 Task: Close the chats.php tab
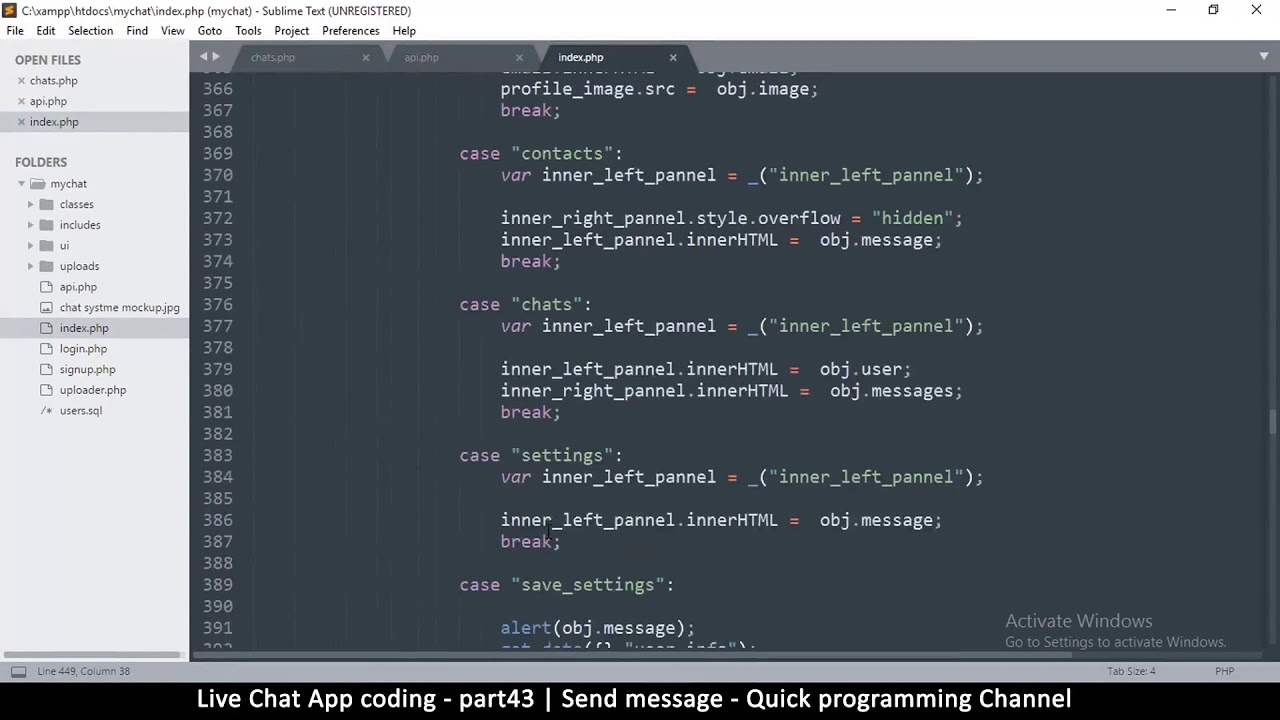pos(366,58)
